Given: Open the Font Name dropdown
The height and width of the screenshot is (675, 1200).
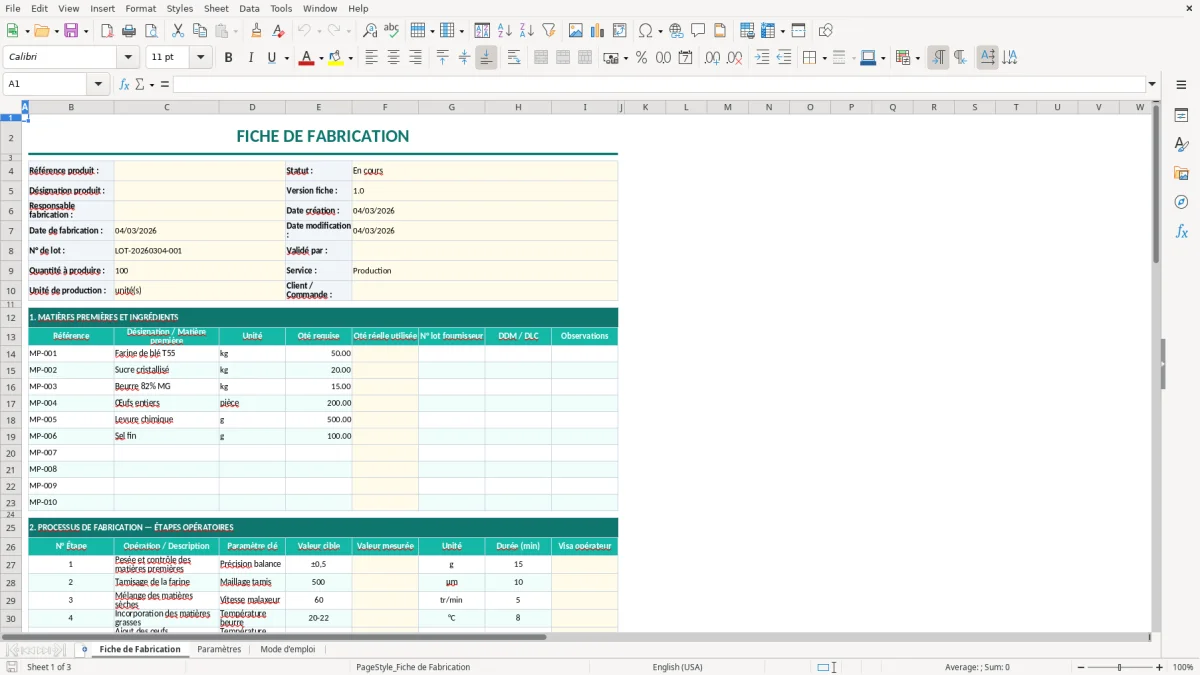Looking at the screenshot, I should (127, 58).
